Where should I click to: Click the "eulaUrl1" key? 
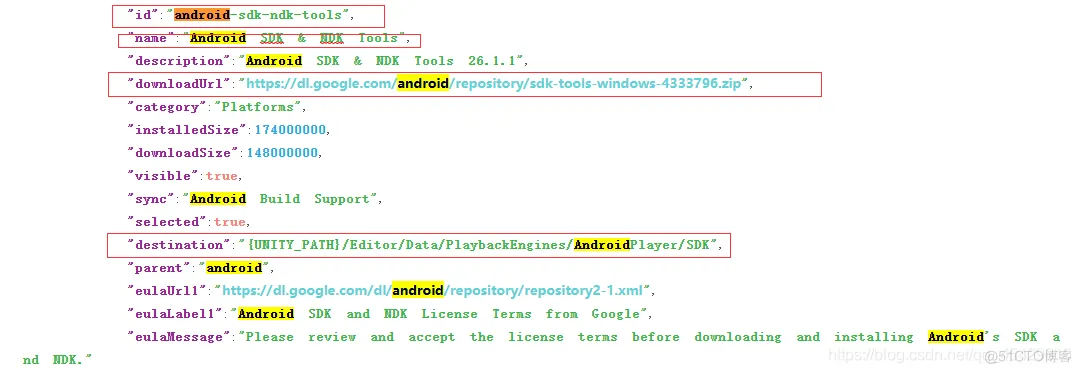168,290
